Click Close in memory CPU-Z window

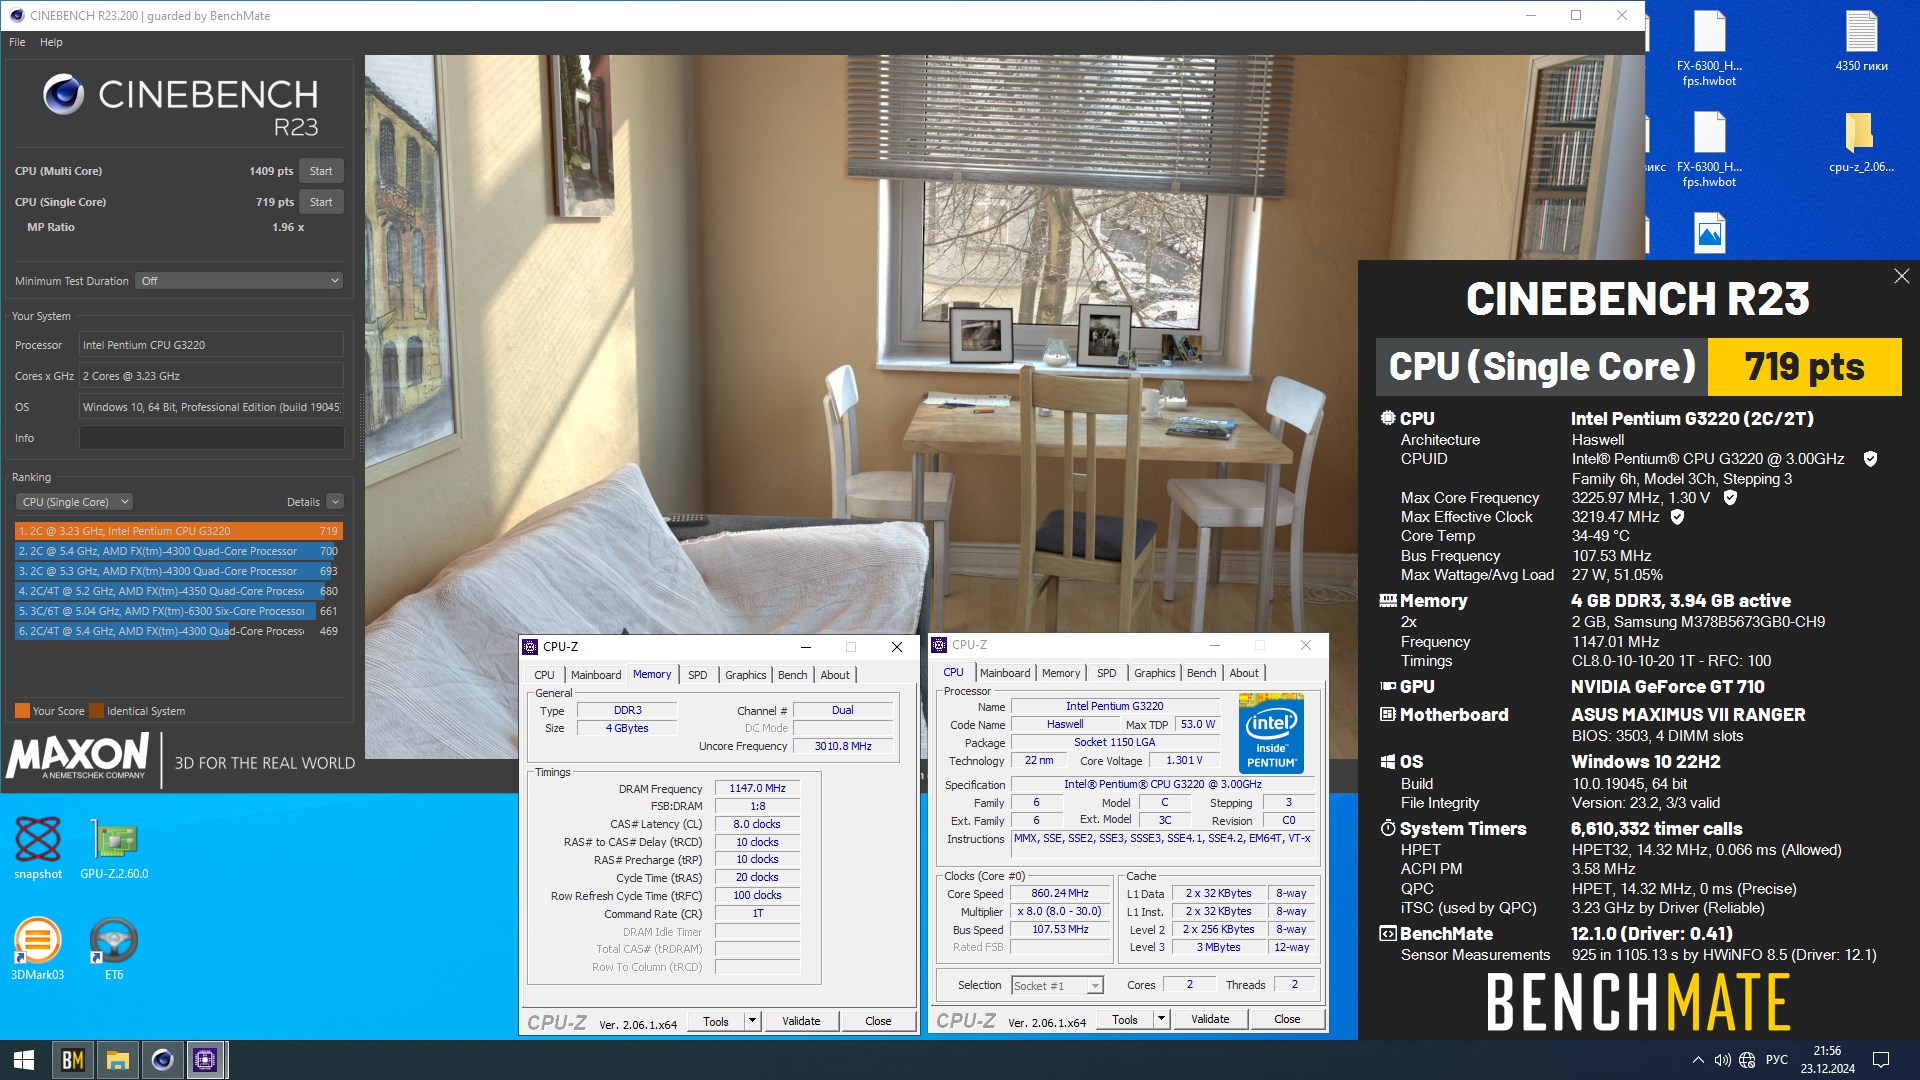point(878,1021)
